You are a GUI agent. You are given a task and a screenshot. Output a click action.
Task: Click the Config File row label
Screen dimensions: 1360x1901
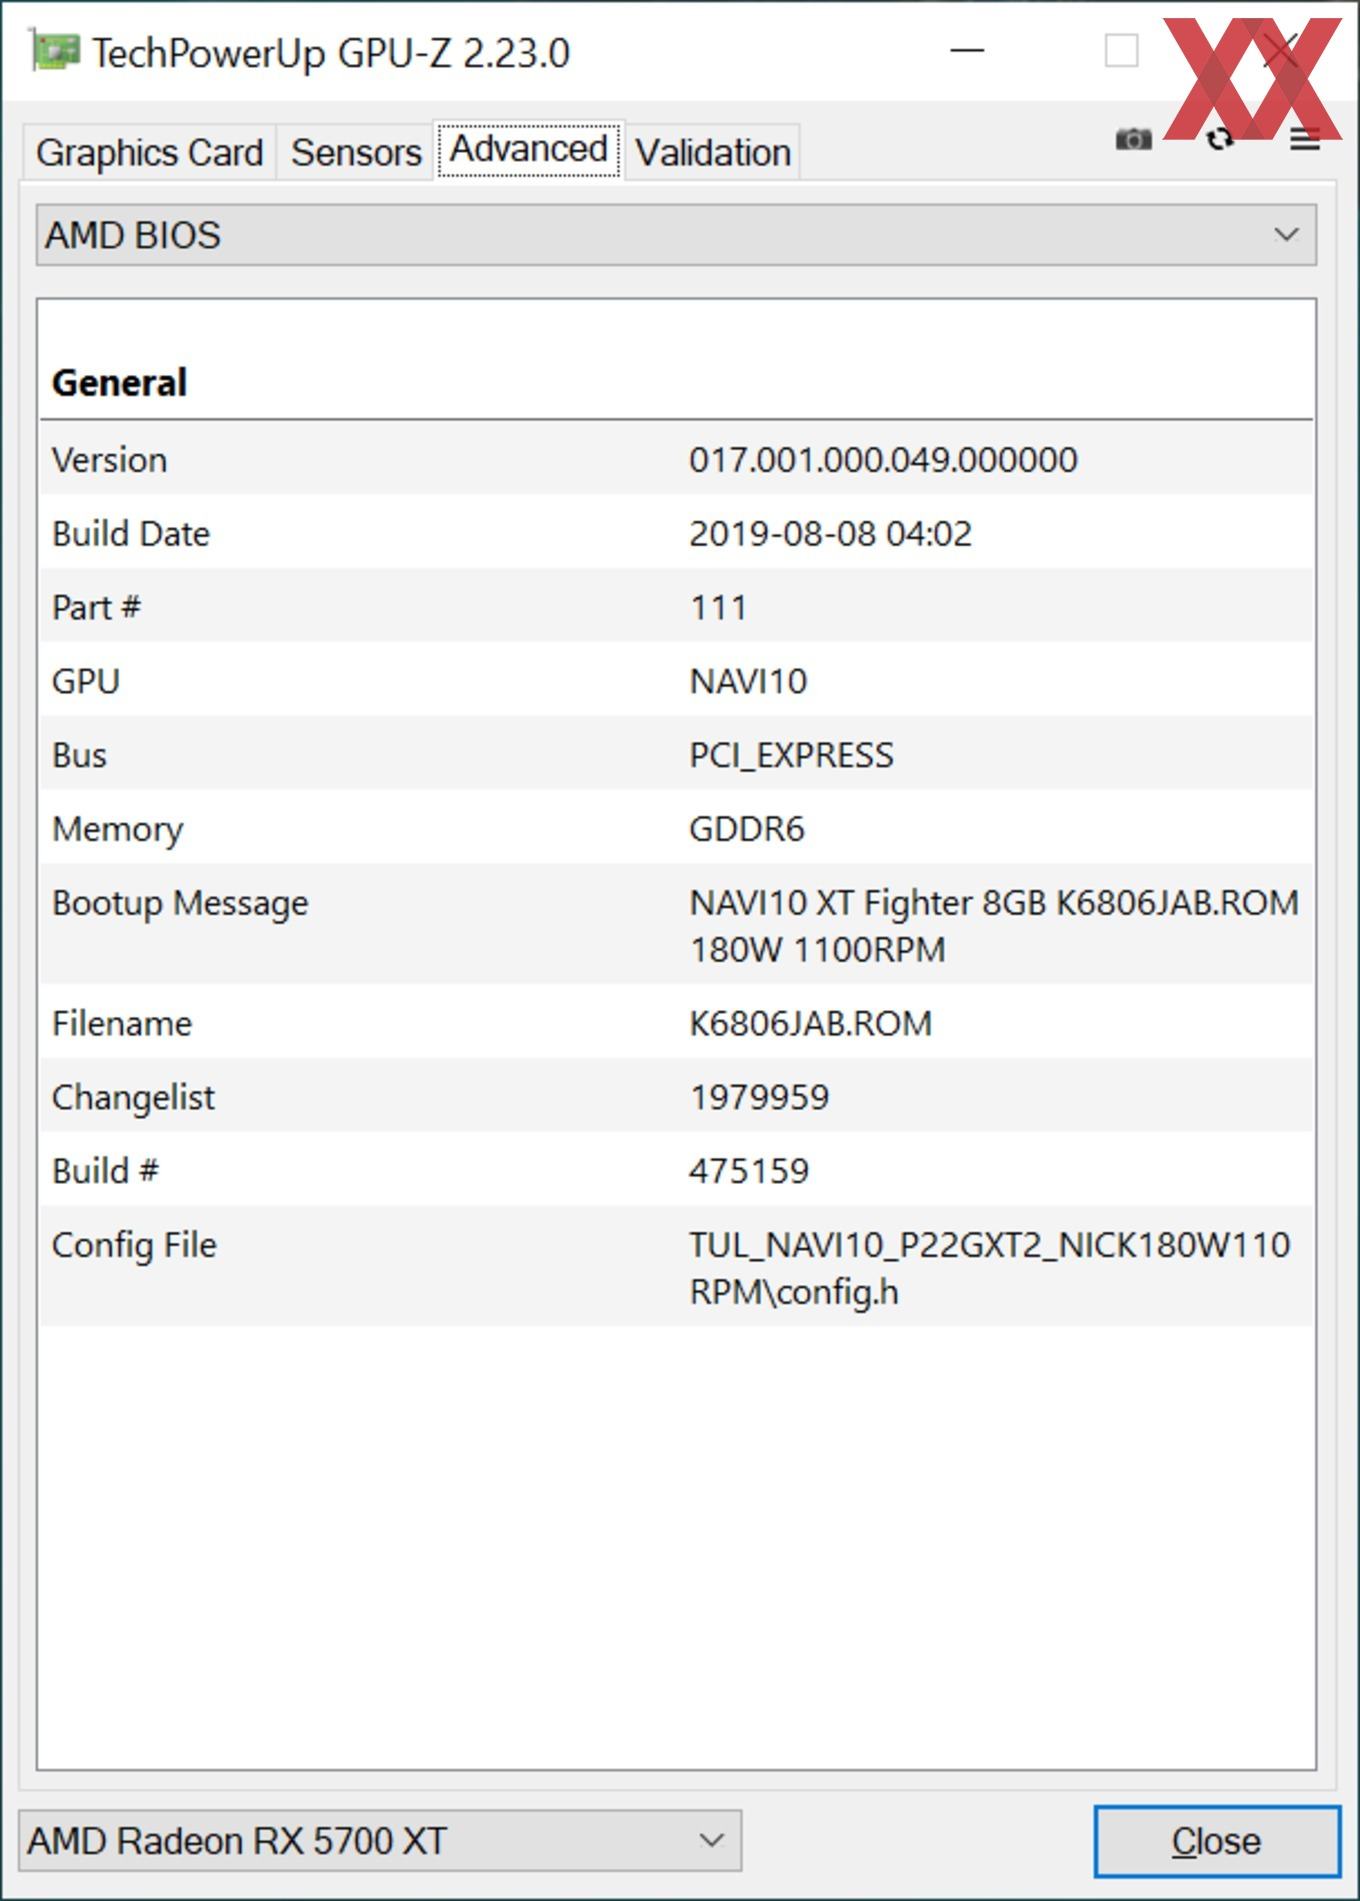(134, 1246)
